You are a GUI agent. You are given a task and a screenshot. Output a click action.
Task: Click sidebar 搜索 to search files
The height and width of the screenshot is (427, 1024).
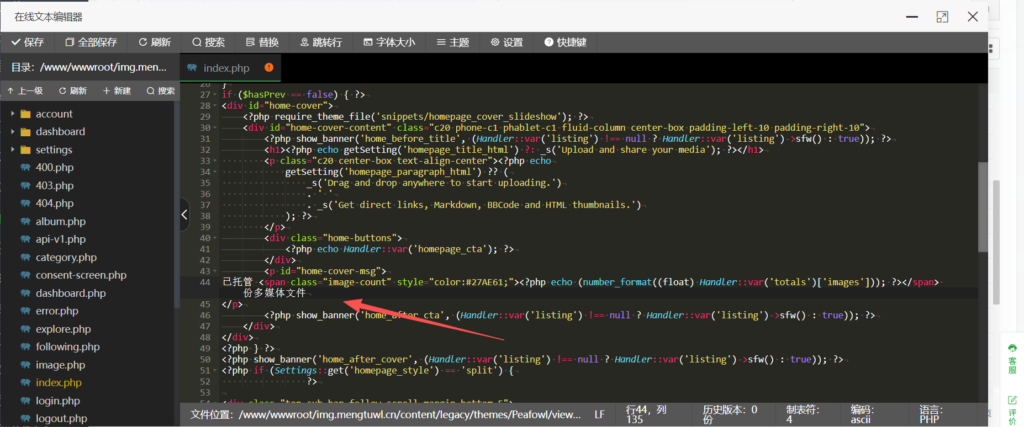click(x=161, y=91)
